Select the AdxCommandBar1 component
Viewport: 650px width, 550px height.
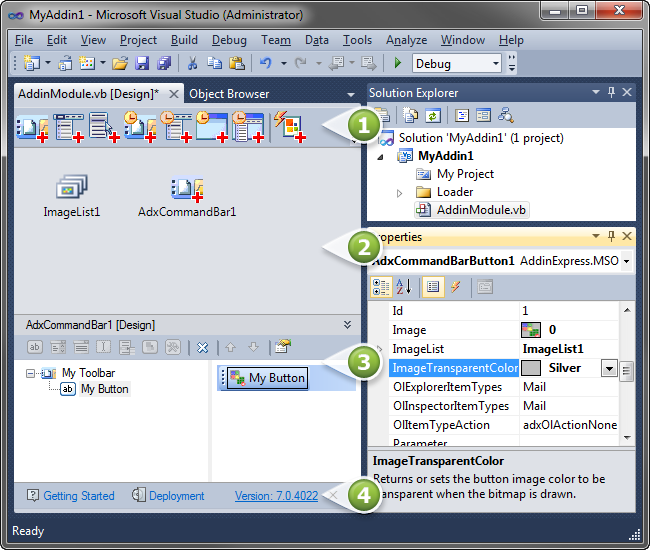(187, 198)
